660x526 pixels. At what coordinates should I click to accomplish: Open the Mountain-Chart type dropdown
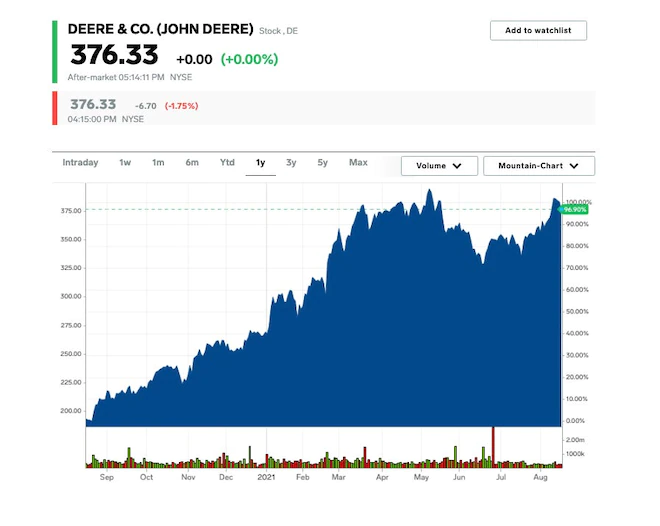tap(539, 166)
